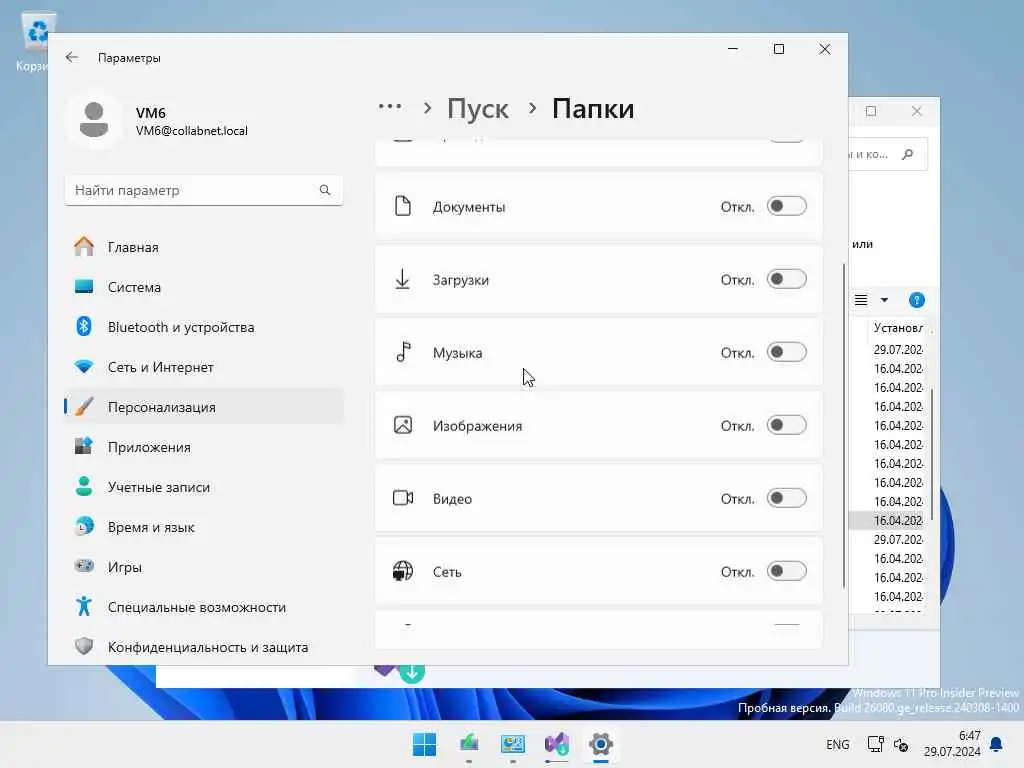Screen dimensions: 1024x768
Task: Click the search box in background window
Action: [x=887, y=154]
